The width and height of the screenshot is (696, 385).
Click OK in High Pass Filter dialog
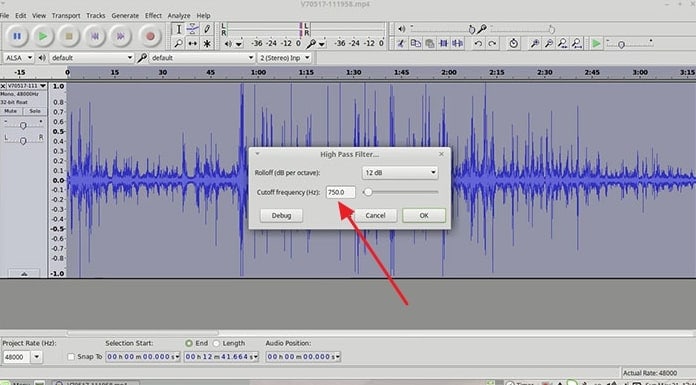point(424,215)
